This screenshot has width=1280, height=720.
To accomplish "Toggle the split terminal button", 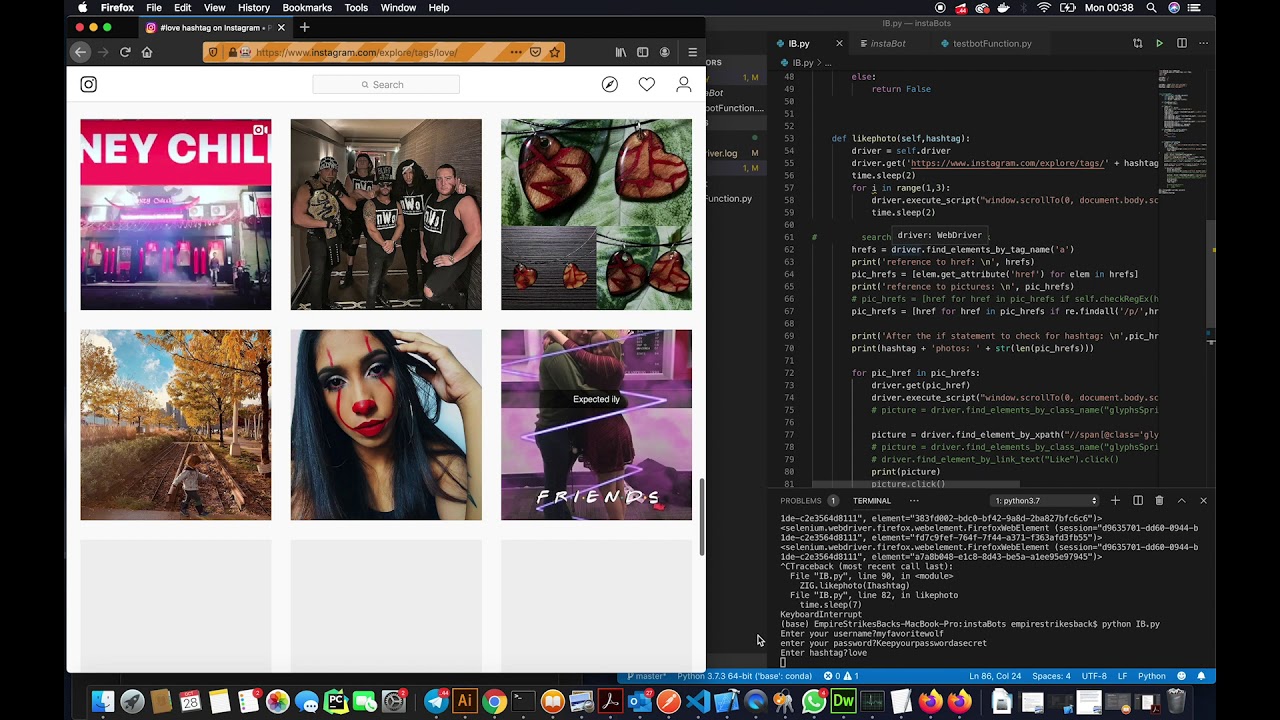I will 1137,500.
